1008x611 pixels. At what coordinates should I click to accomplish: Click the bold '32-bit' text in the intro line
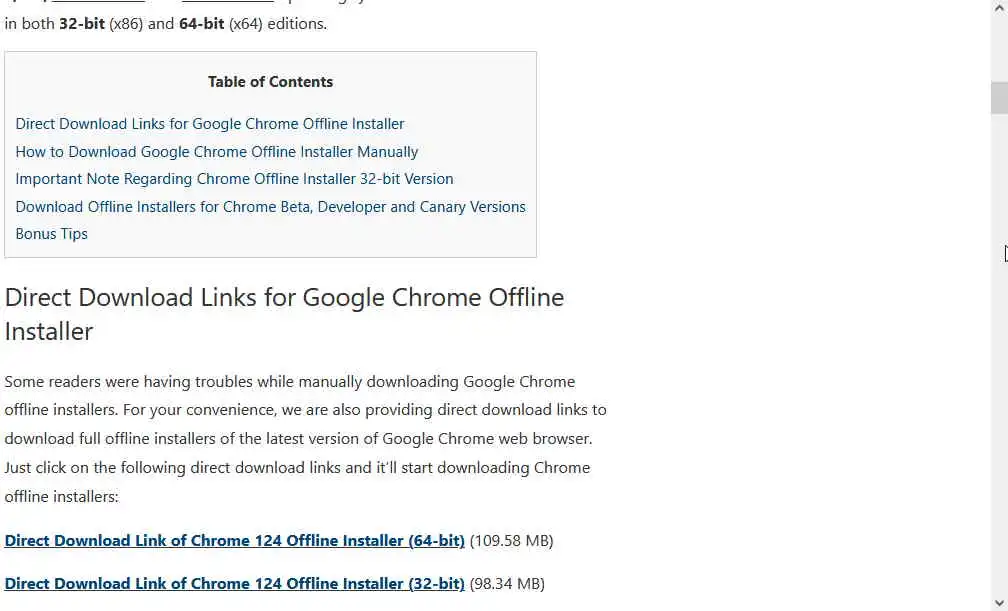point(82,24)
